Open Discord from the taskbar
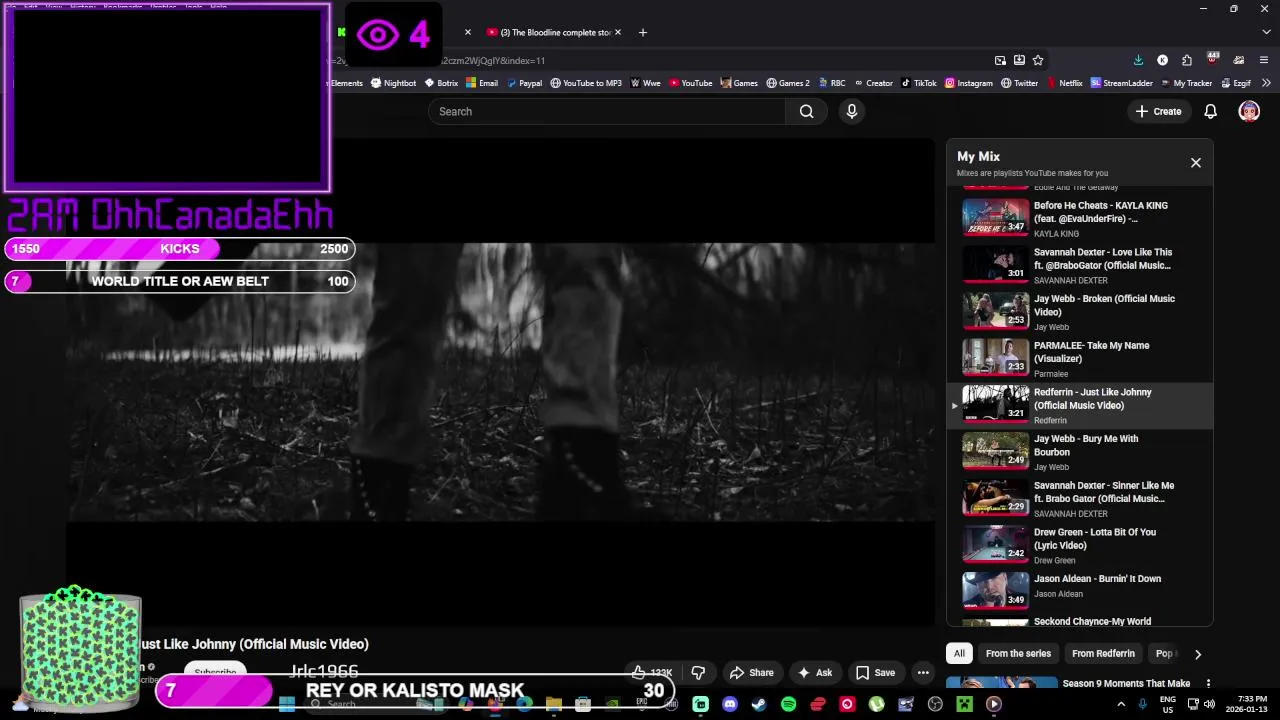 pyautogui.click(x=730, y=704)
